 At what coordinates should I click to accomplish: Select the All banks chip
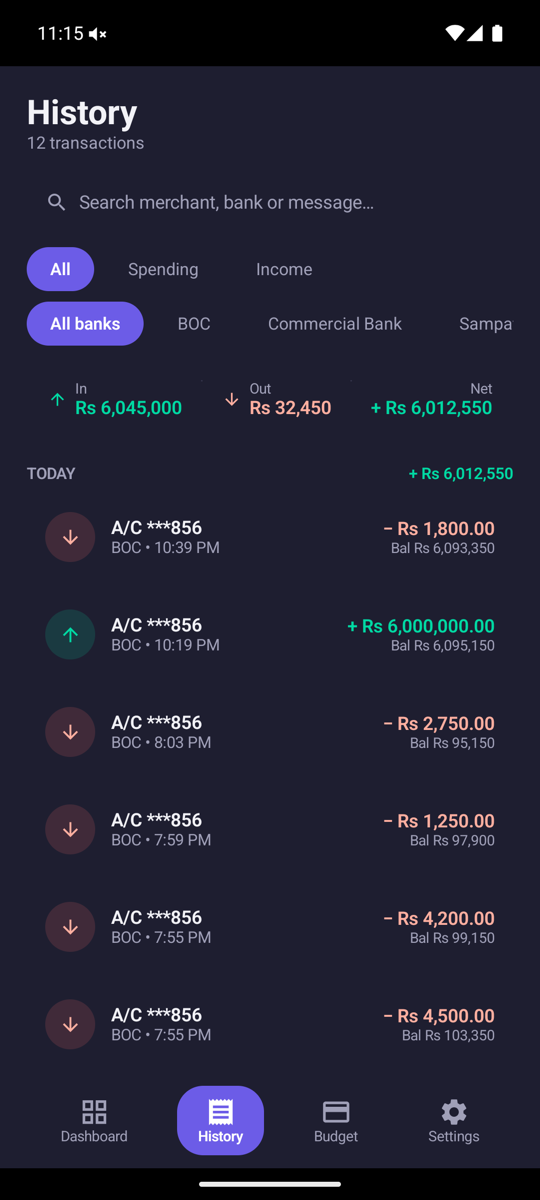pyautogui.click(x=85, y=323)
